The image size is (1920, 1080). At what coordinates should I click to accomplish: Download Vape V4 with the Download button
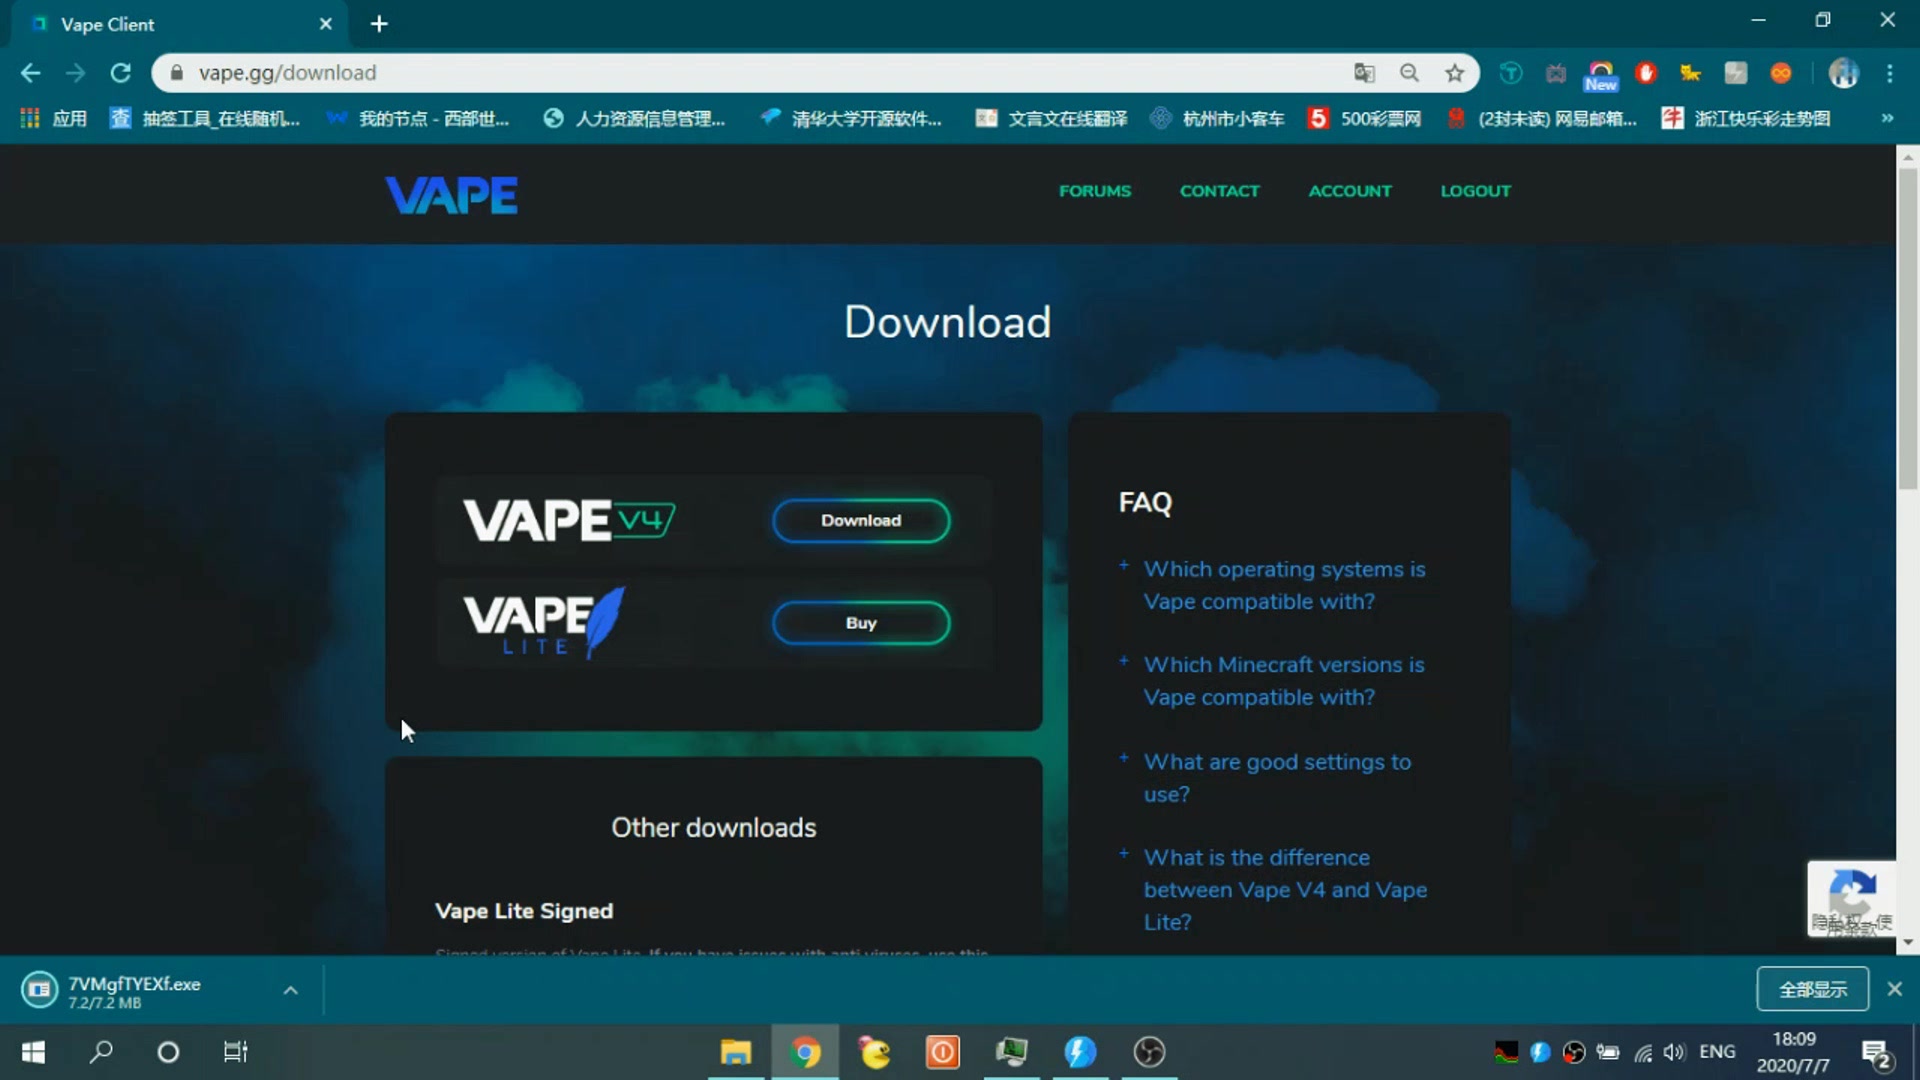(x=861, y=521)
